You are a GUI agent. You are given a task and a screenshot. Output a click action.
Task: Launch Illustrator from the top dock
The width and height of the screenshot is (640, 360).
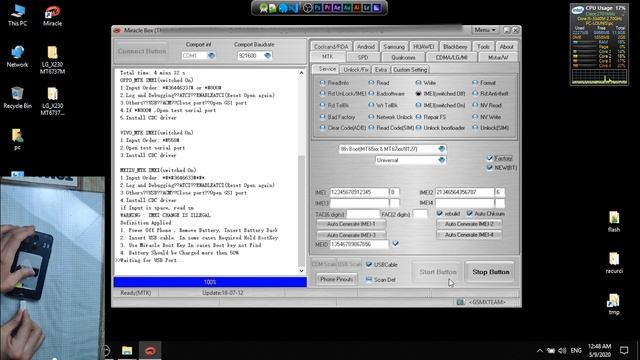pyautogui.click(x=357, y=8)
